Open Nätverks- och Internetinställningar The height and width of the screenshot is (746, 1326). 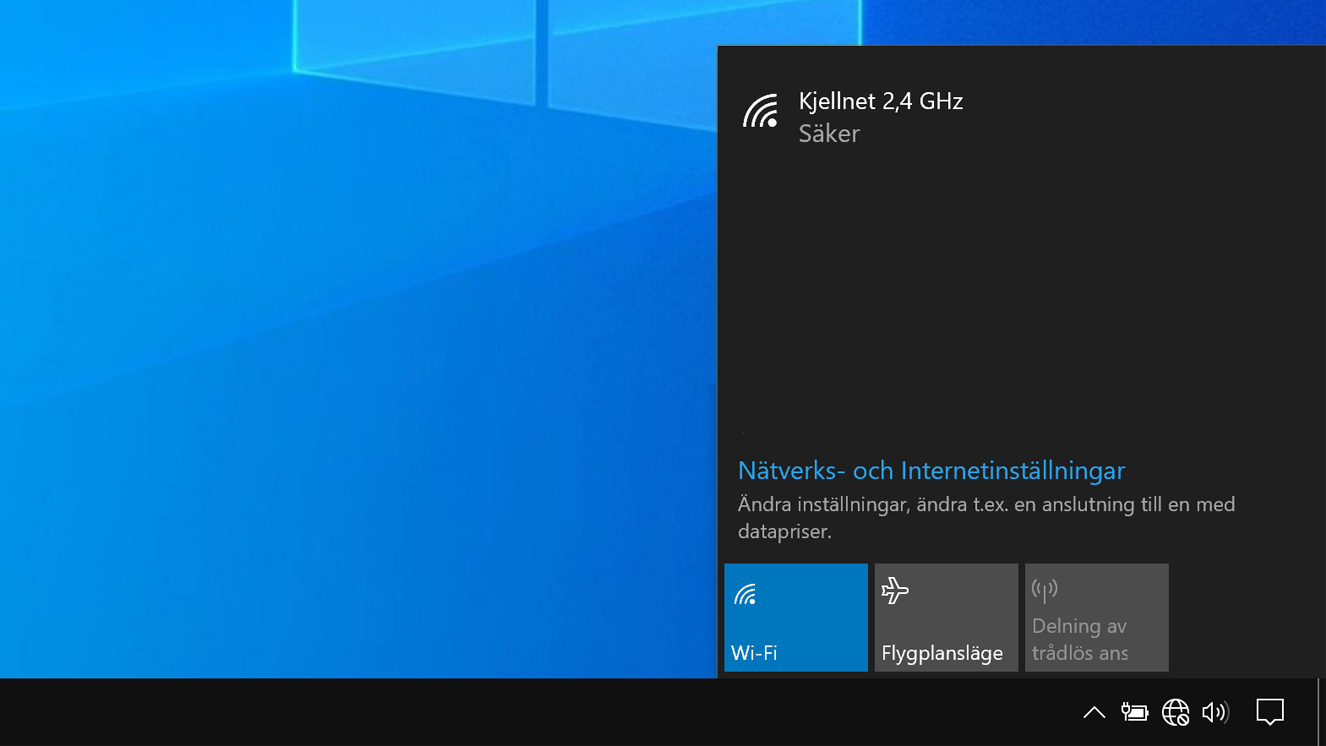click(931, 470)
